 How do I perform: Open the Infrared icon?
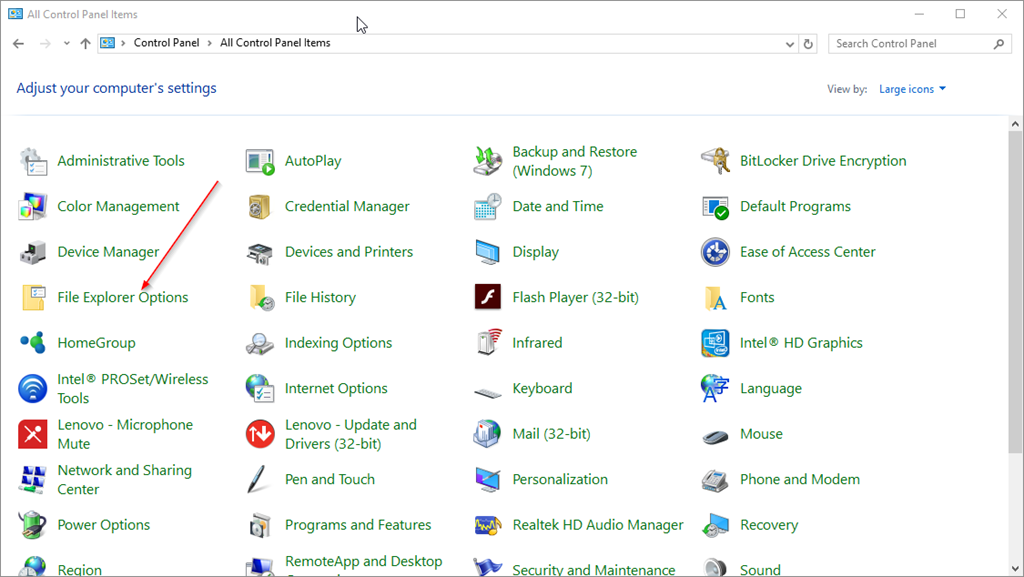(488, 343)
